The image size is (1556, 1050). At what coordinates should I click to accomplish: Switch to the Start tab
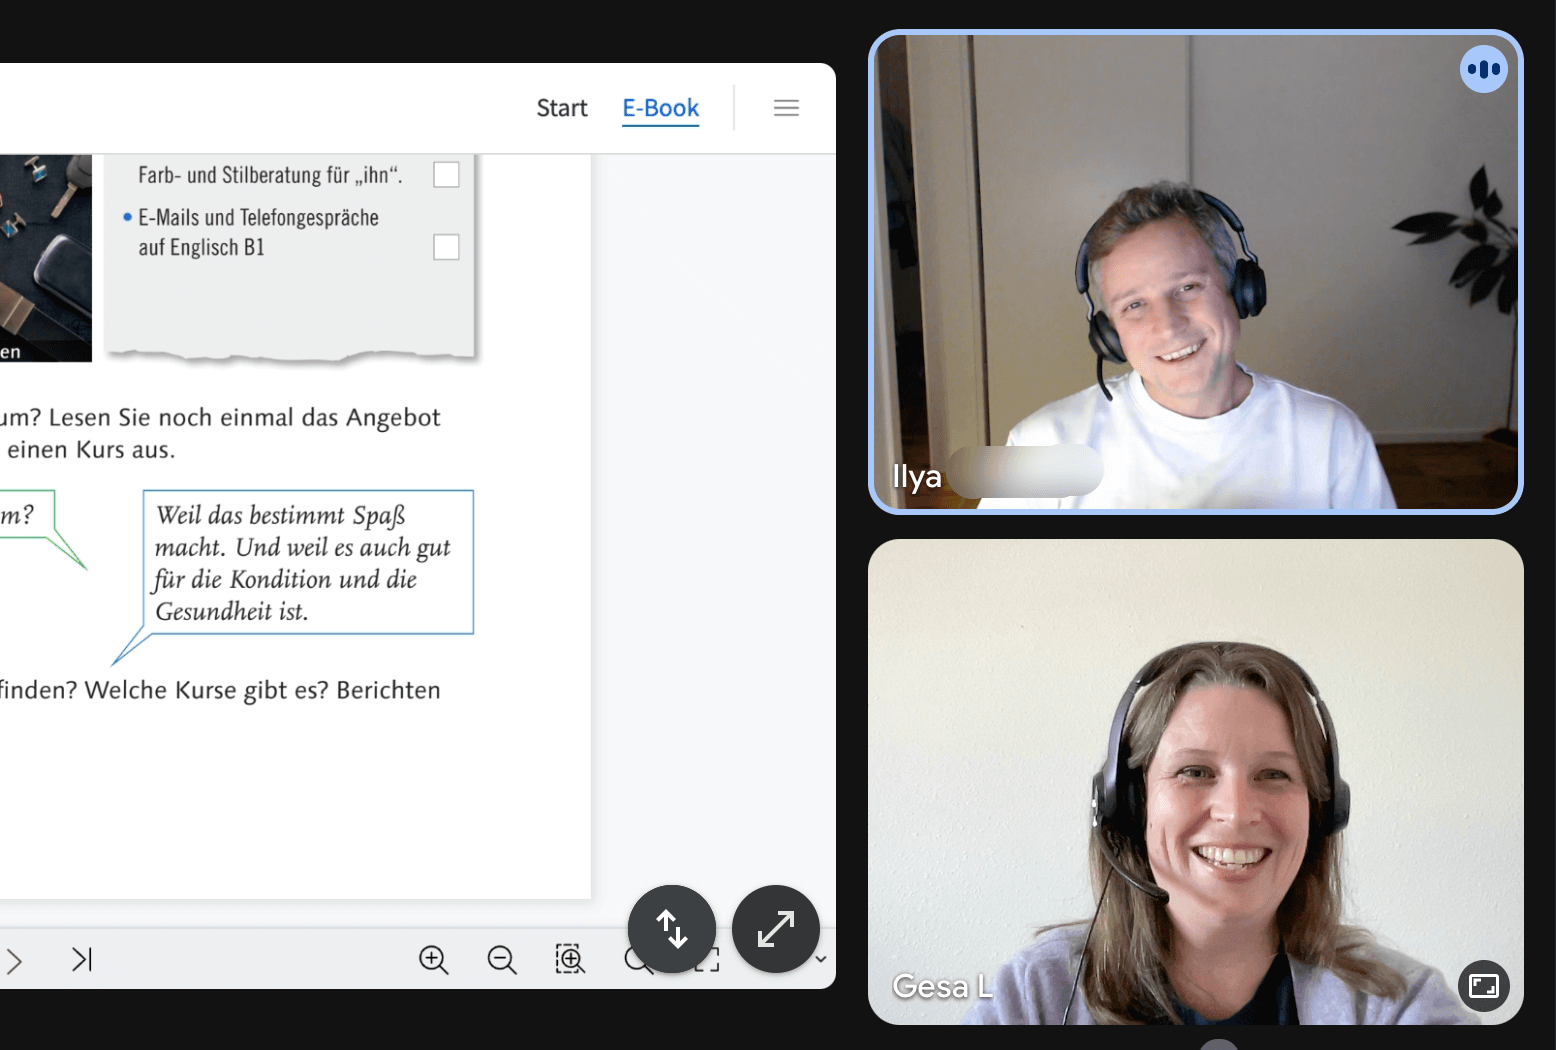561,107
